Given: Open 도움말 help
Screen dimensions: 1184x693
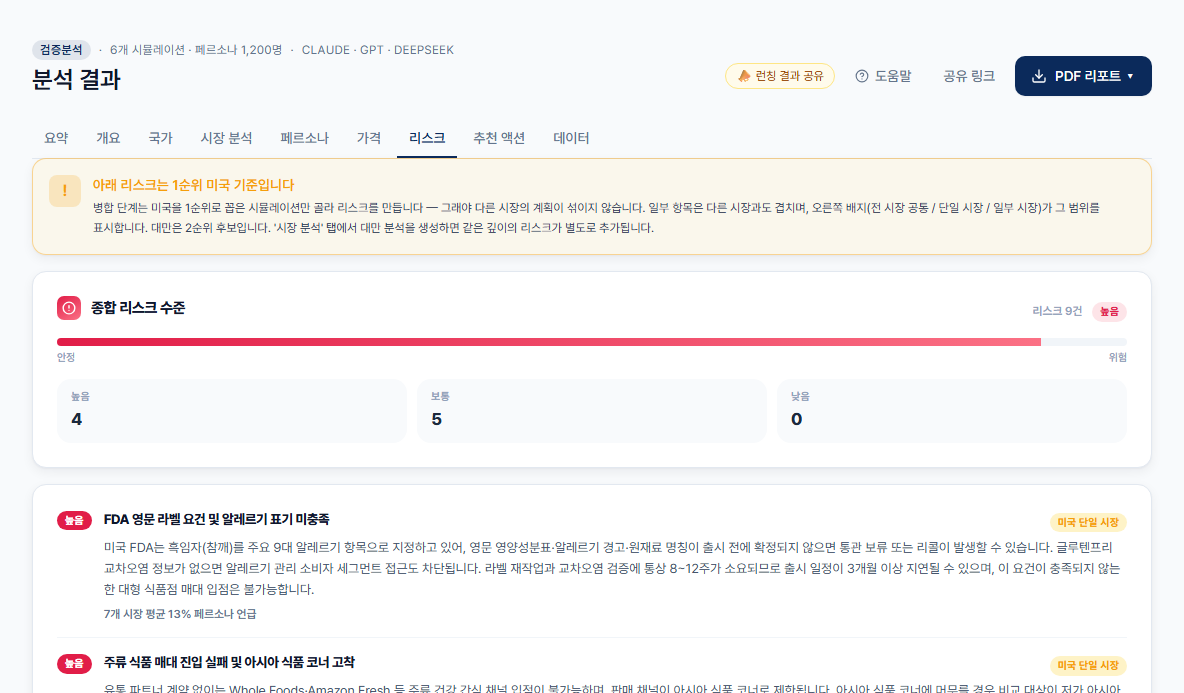Looking at the screenshot, I should point(883,76).
